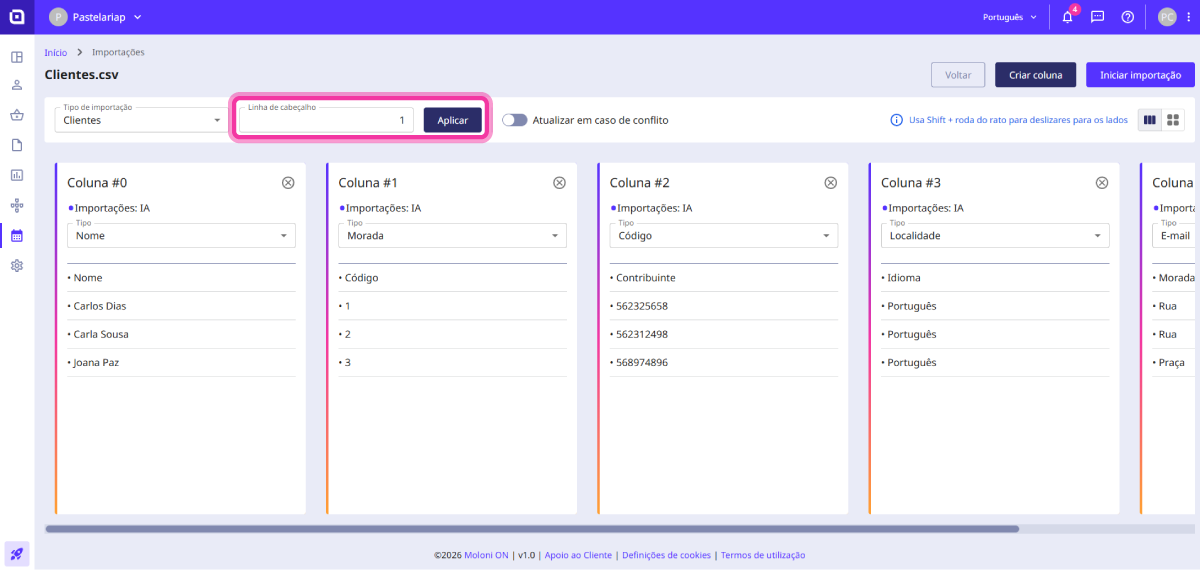
Task: Click Coluna #1 heading
Action: [368, 183]
